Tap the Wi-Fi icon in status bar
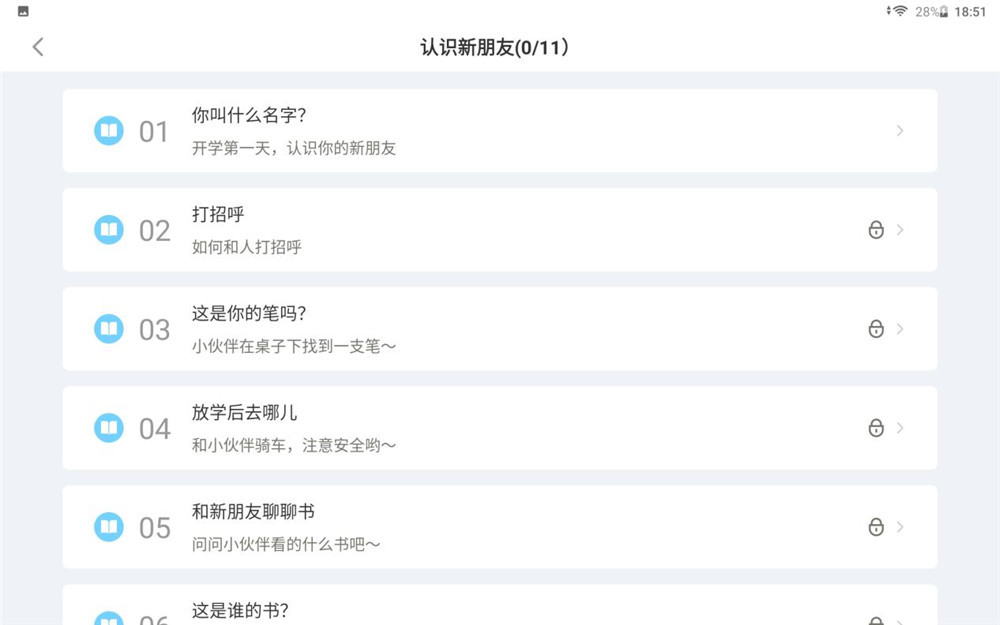Viewport: 1000px width, 625px height. (900, 11)
